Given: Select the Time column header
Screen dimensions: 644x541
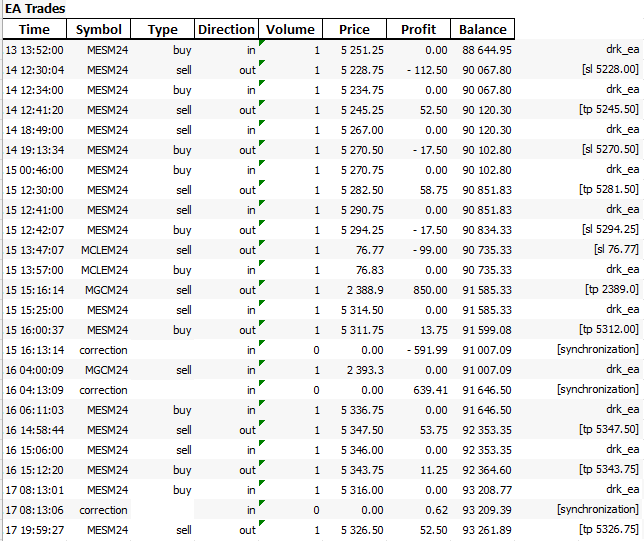Looking at the screenshot, I should (x=34, y=29).
